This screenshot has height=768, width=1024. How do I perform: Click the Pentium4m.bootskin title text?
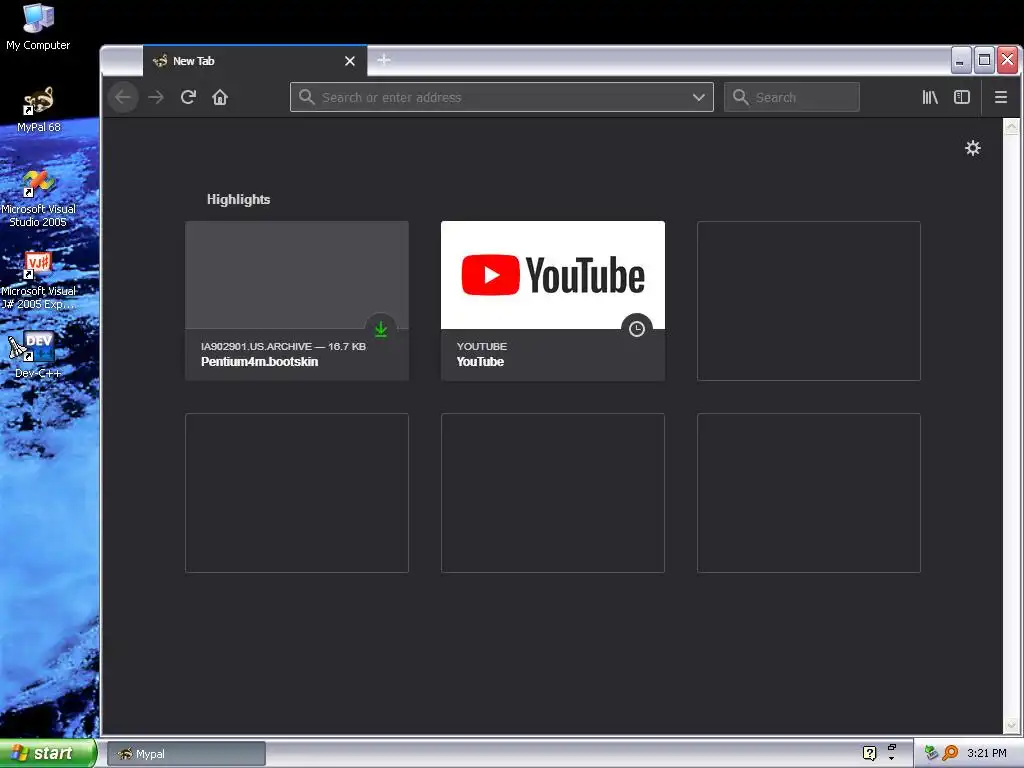click(x=259, y=362)
